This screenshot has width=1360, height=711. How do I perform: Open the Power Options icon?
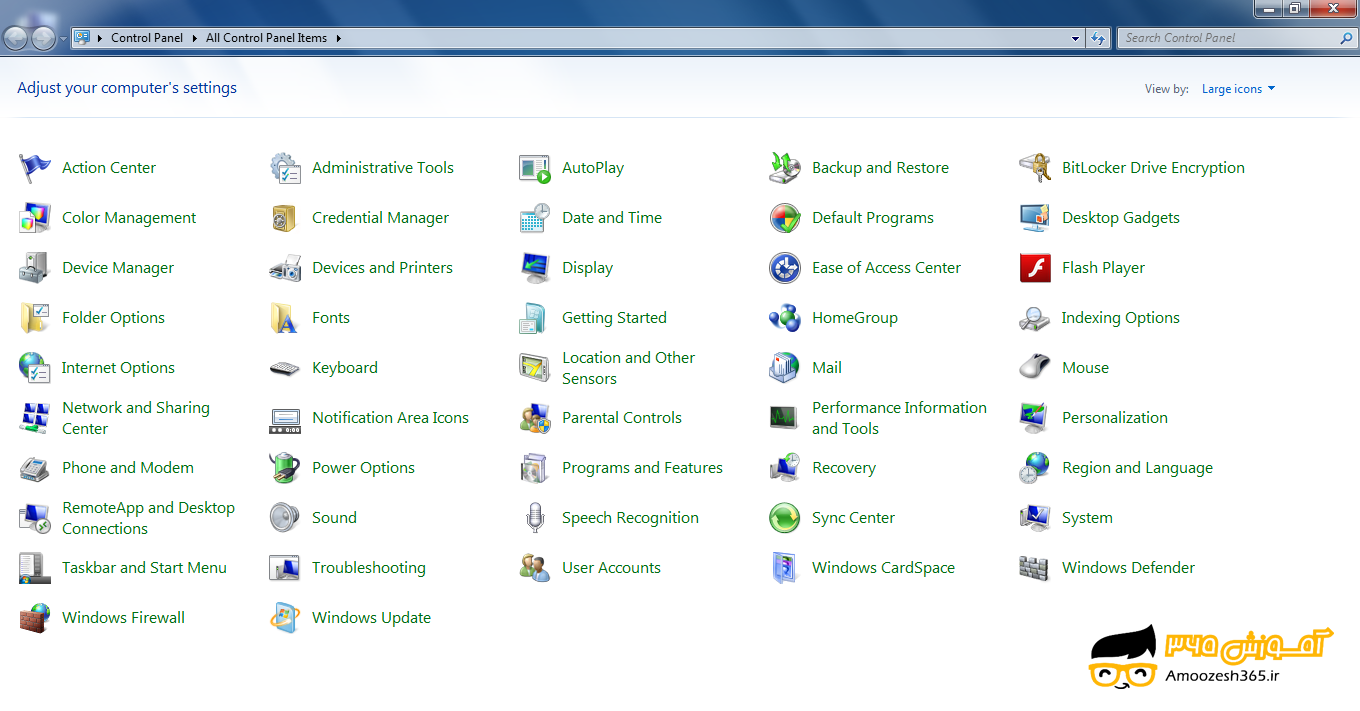coord(285,468)
